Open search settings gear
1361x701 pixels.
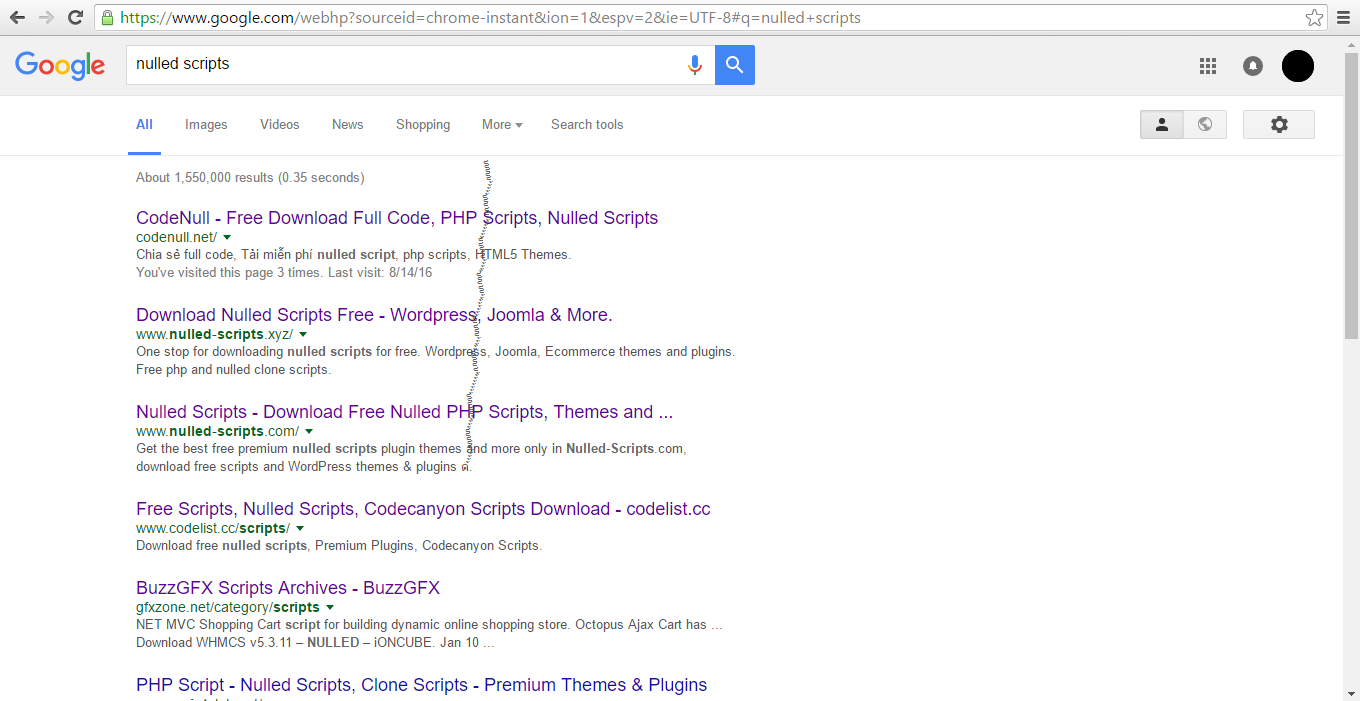point(1279,125)
